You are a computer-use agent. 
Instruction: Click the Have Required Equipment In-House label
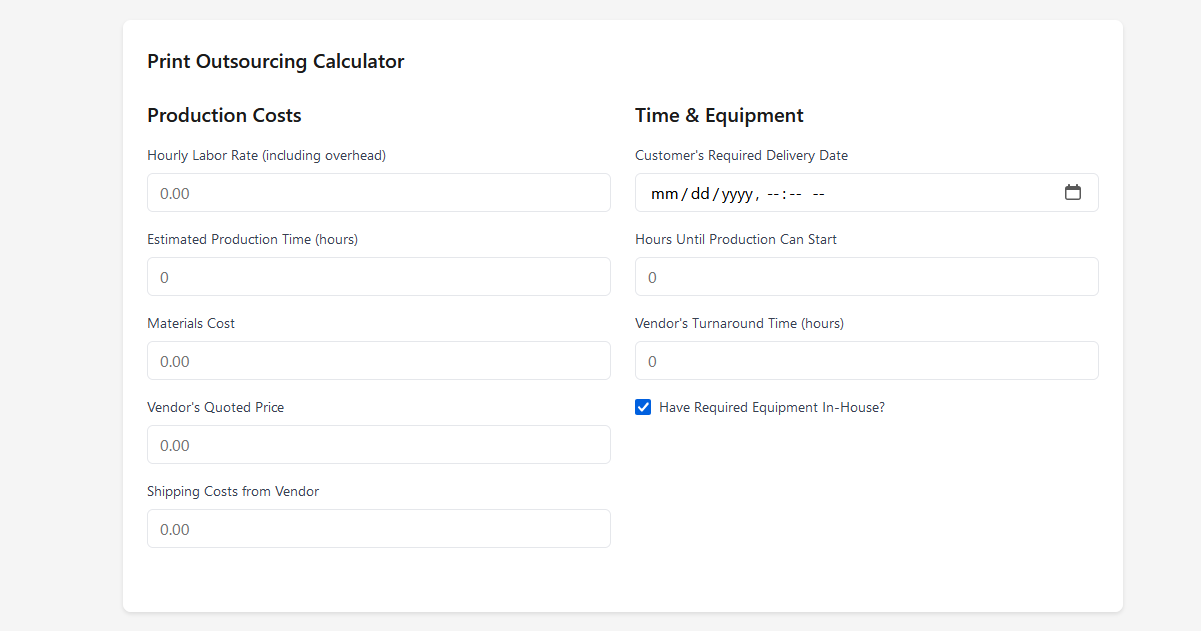771,407
